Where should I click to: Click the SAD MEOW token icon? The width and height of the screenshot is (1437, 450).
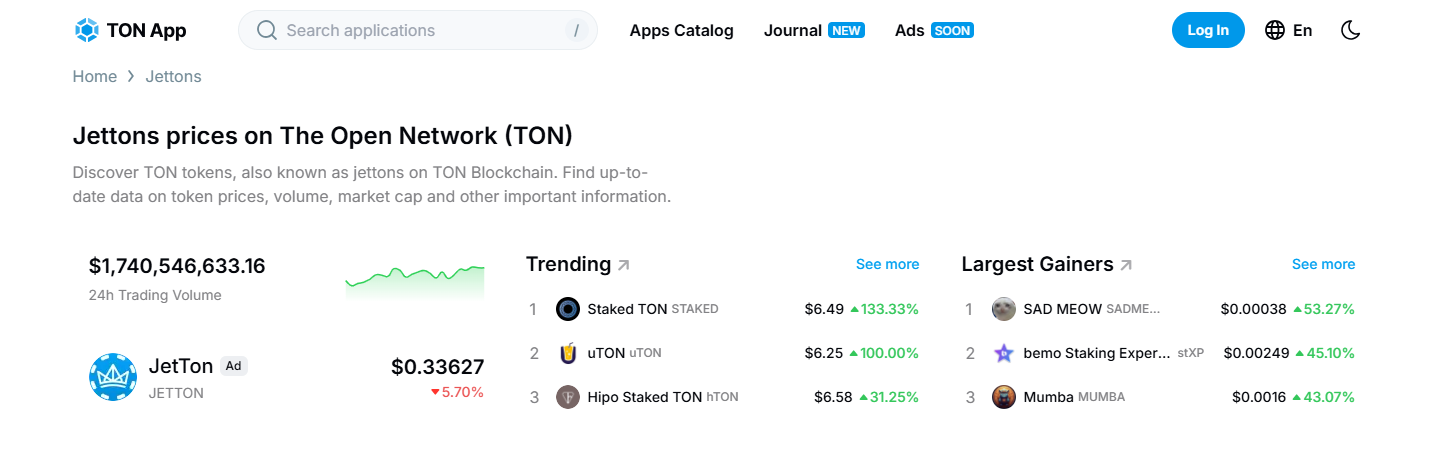pyautogui.click(x=1004, y=309)
